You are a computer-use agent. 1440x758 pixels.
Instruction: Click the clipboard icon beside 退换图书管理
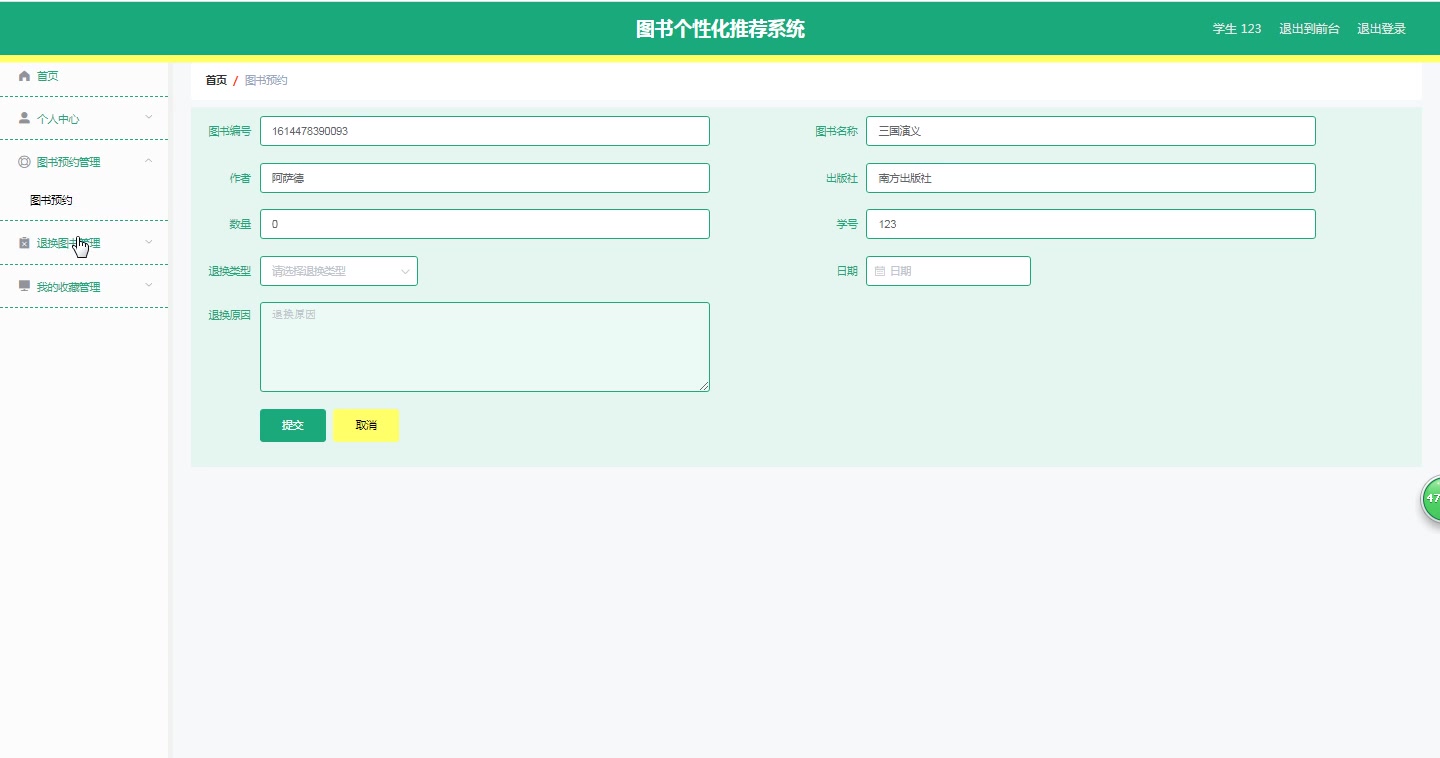tap(24, 243)
